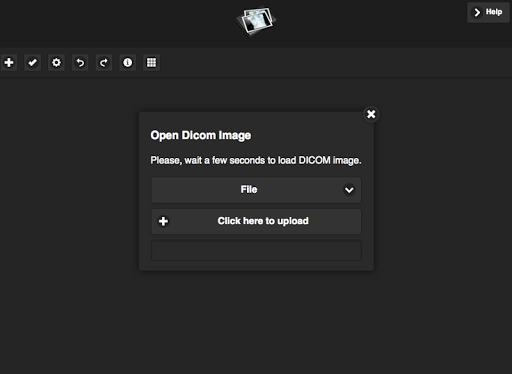Click the 'Please, wait a few seconds' message text
The height and width of the screenshot is (374, 512).
pyautogui.click(x=256, y=160)
